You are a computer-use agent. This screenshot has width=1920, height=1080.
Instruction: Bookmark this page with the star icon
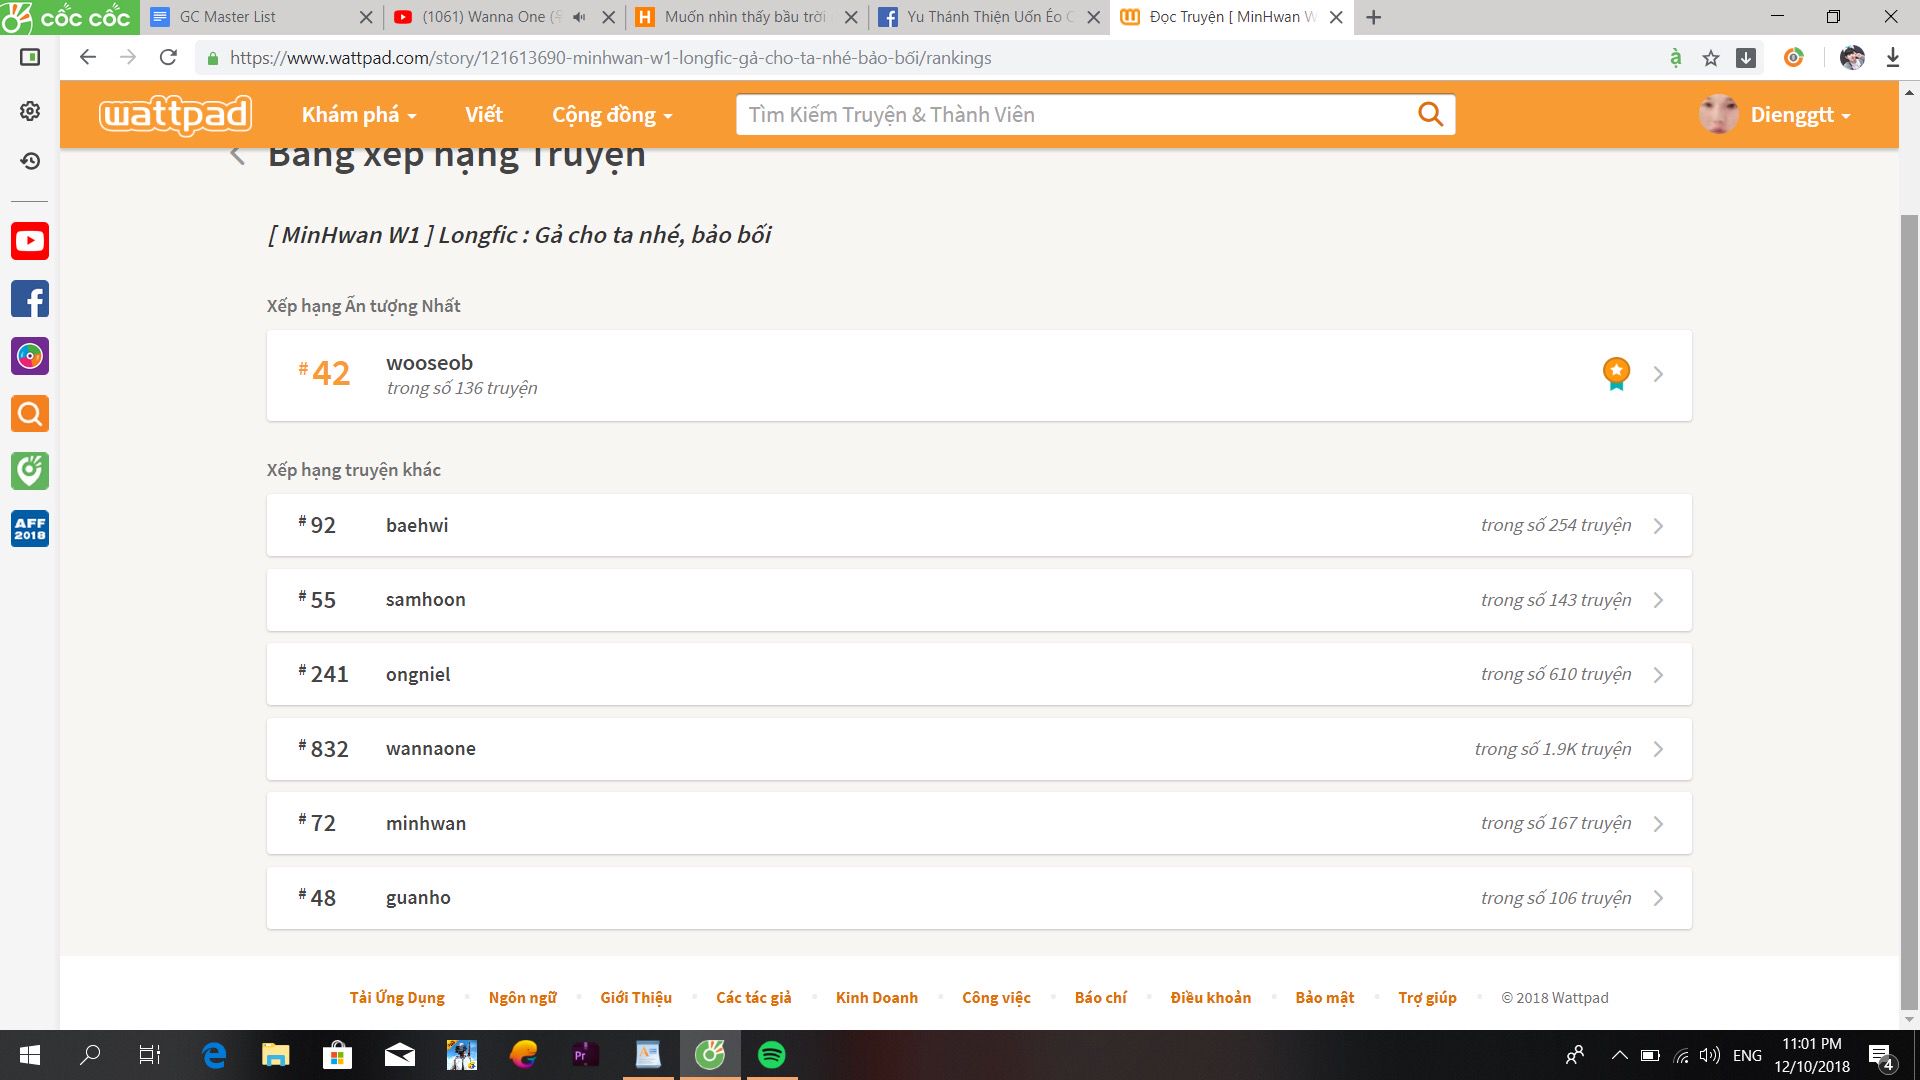tap(1711, 58)
